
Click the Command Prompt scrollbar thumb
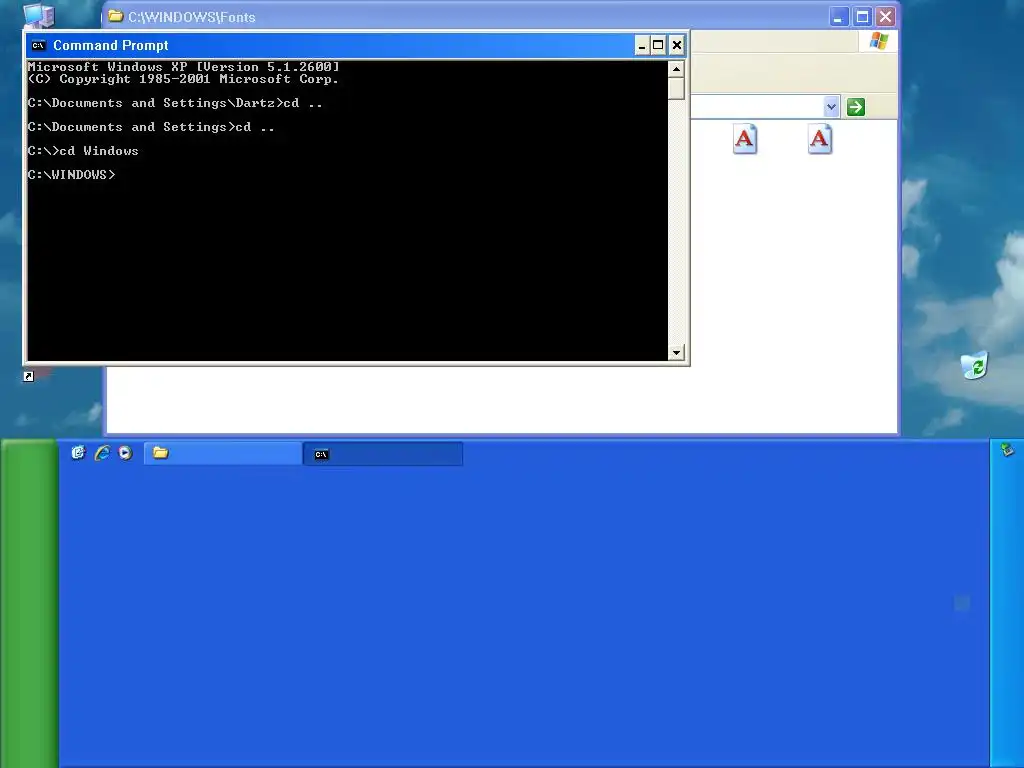[676, 88]
